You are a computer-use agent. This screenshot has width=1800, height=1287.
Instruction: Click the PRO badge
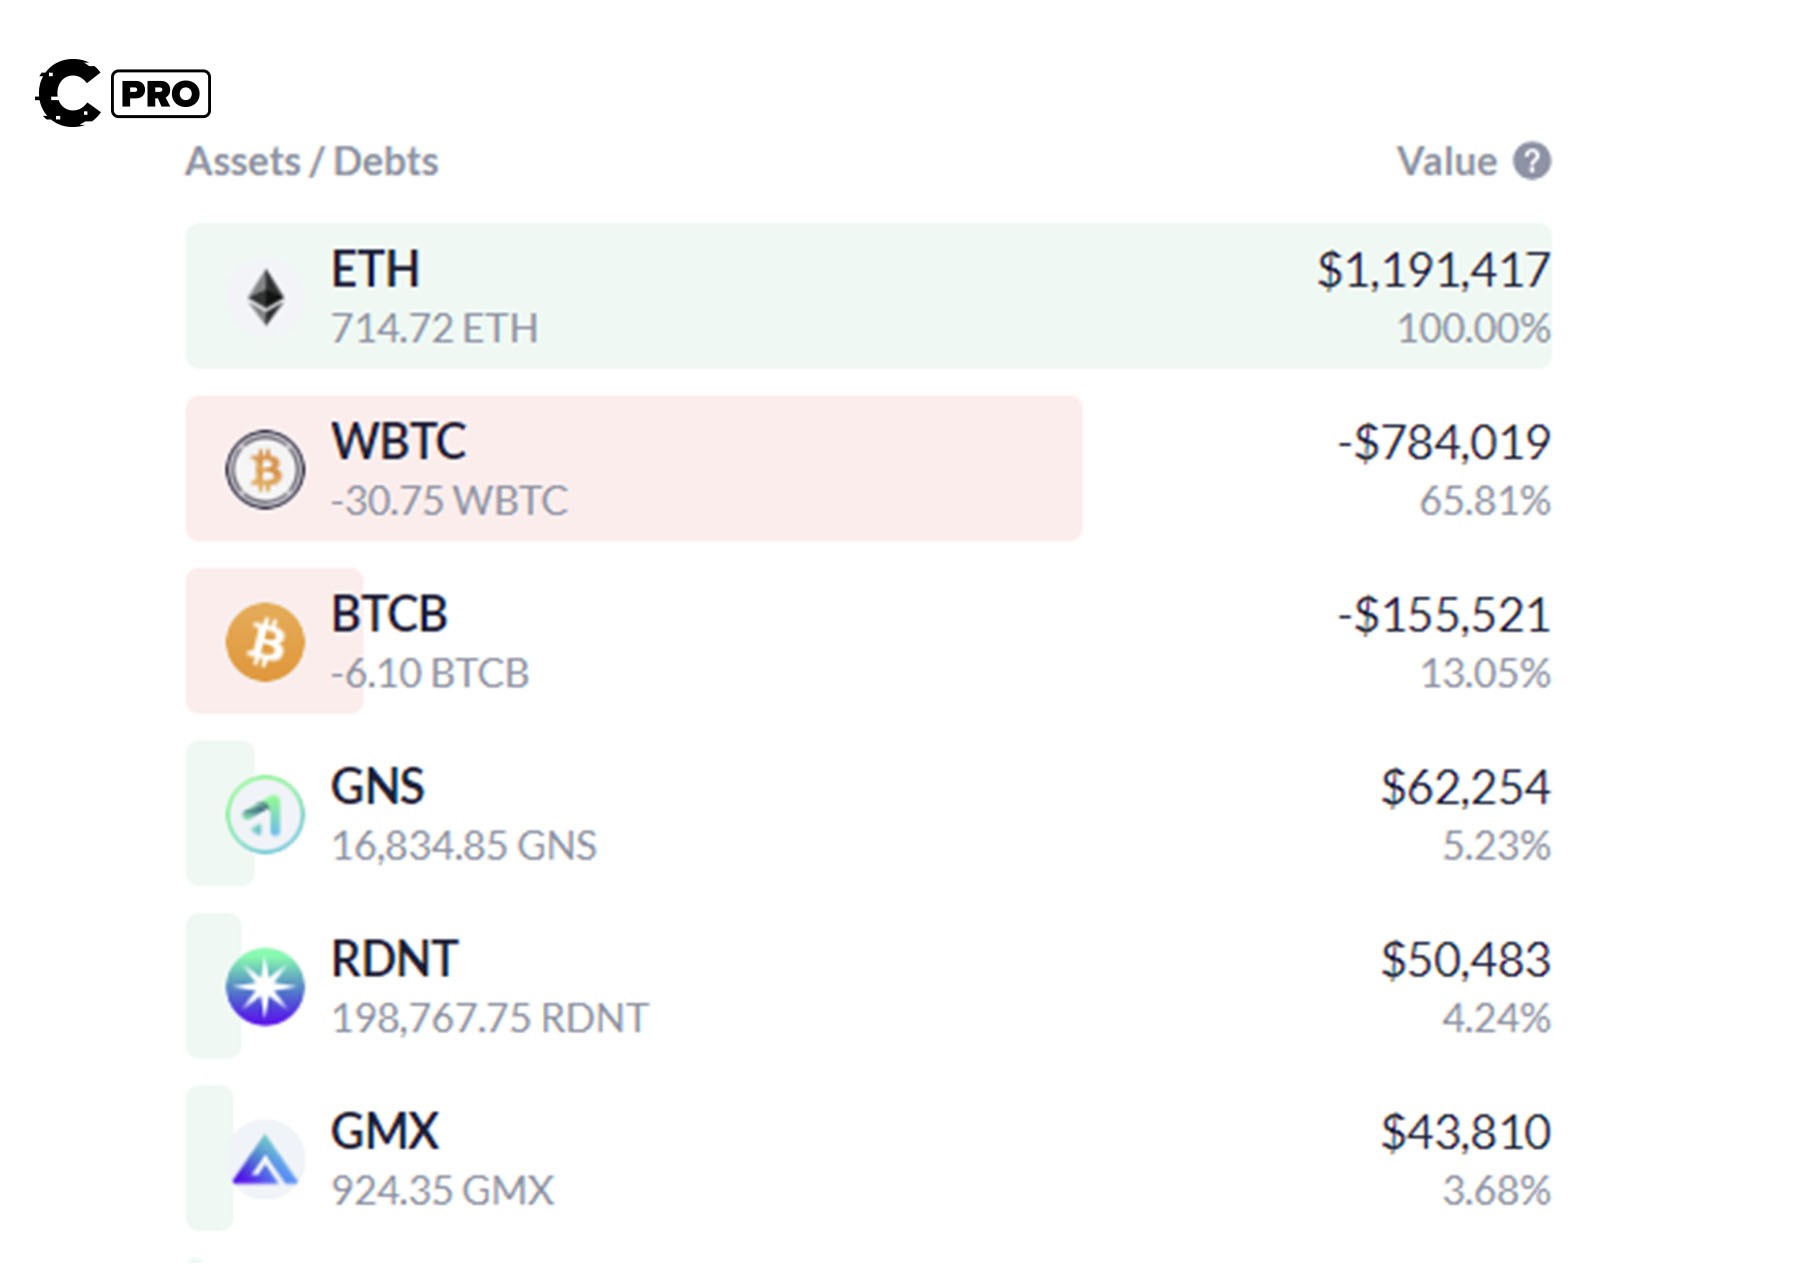pos(161,94)
